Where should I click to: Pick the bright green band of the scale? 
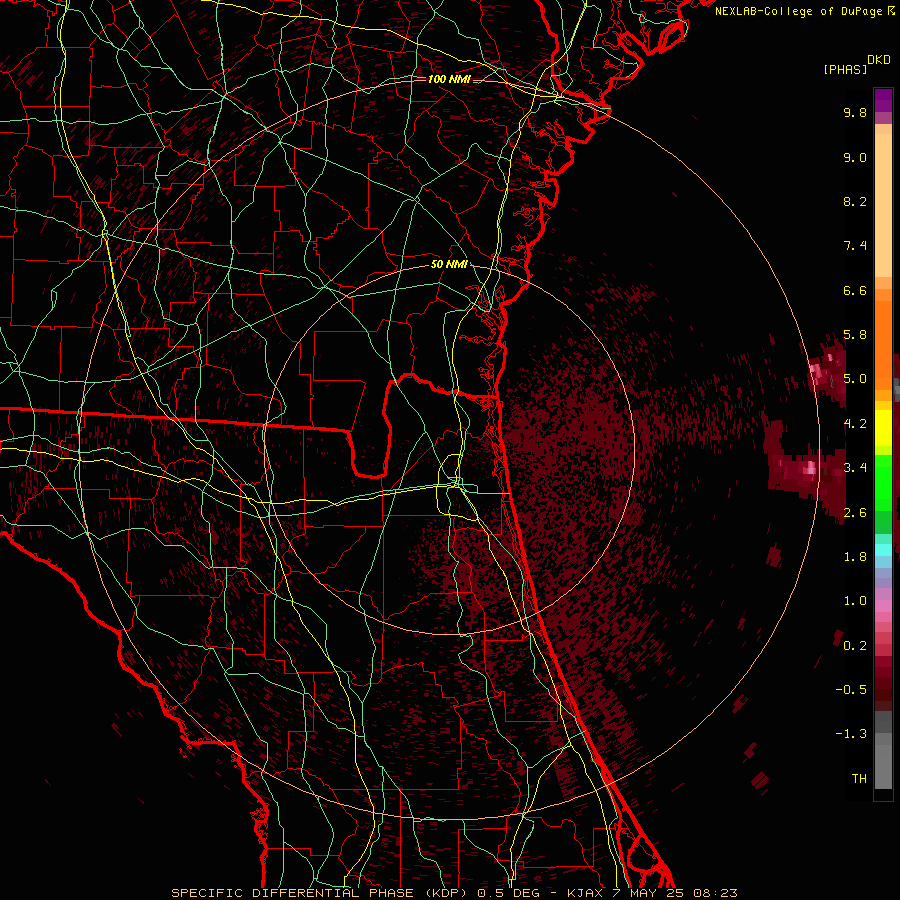(x=883, y=482)
